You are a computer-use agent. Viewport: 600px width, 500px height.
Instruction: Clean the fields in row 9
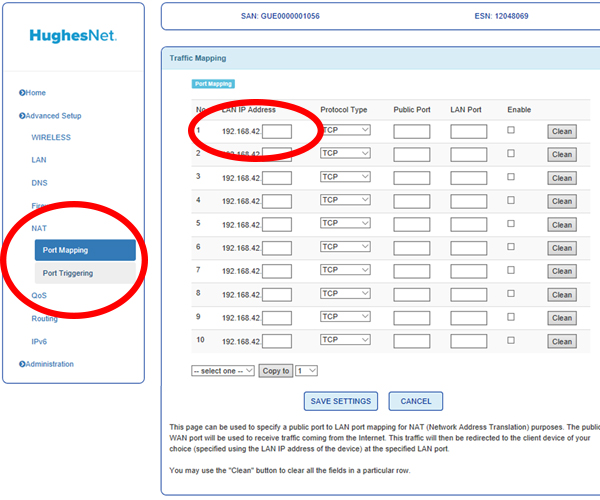(x=562, y=318)
